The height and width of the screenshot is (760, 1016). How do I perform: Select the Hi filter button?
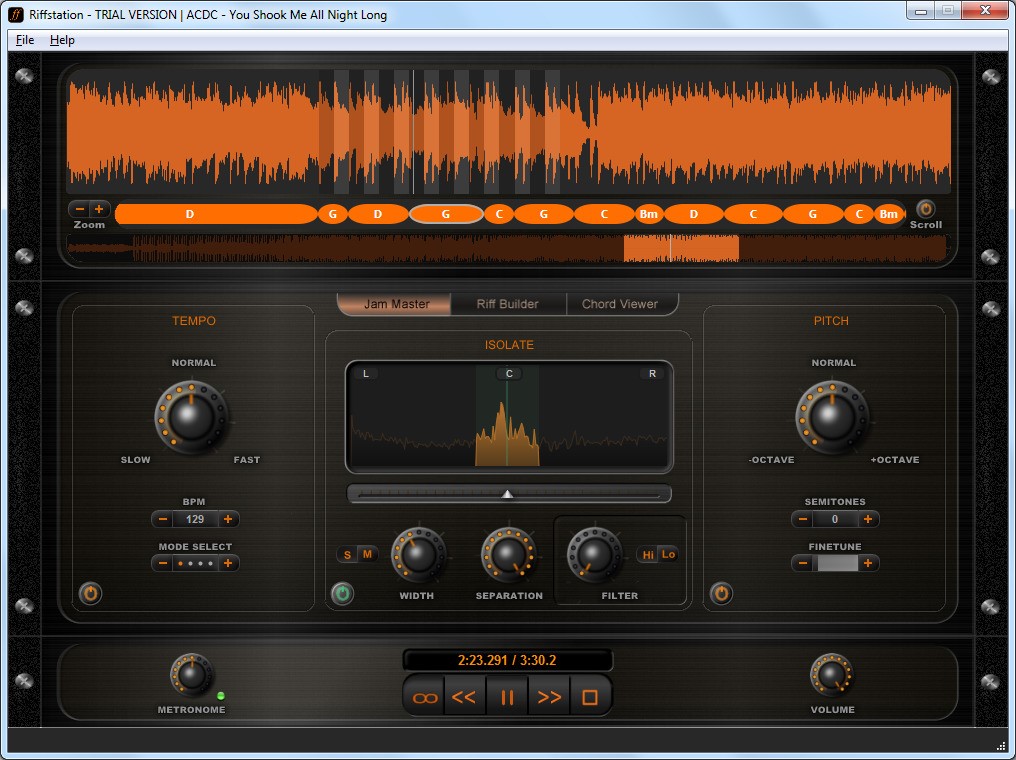tap(648, 554)
